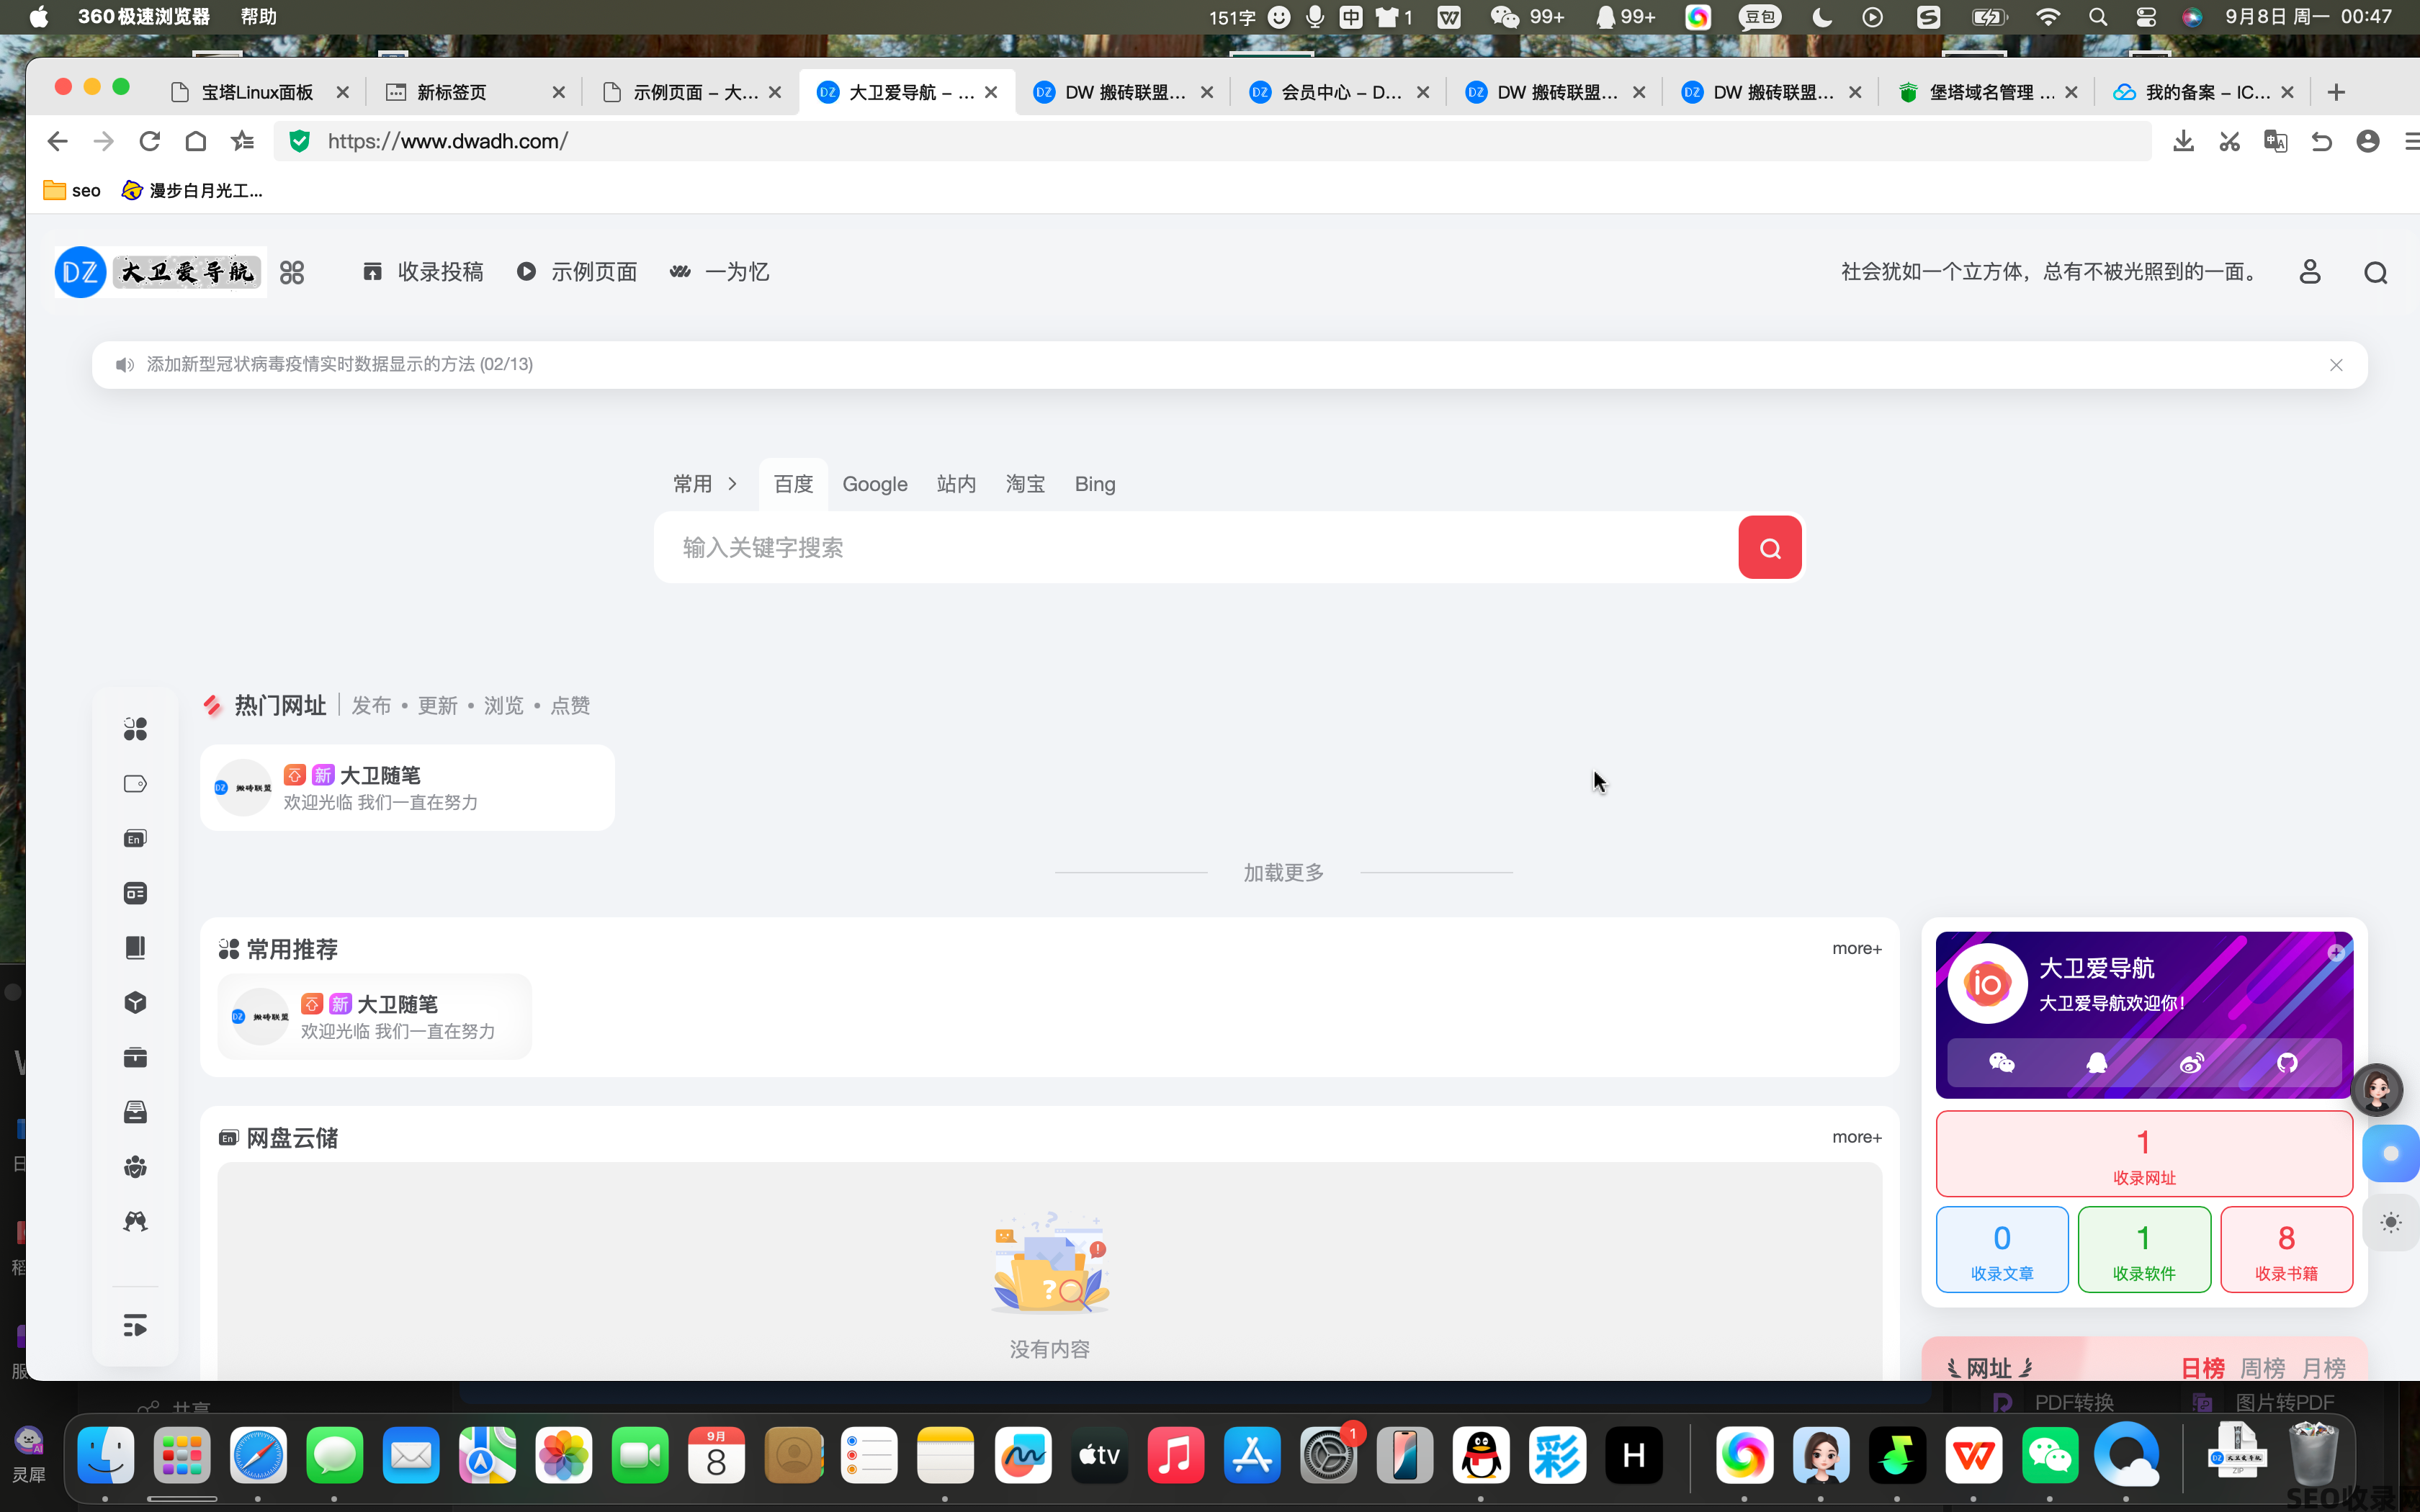Screen dimensions: 2420x1512
Task: Switch ranking to 周榜
Action: pyautogui.click(x=2262, y=1367)
